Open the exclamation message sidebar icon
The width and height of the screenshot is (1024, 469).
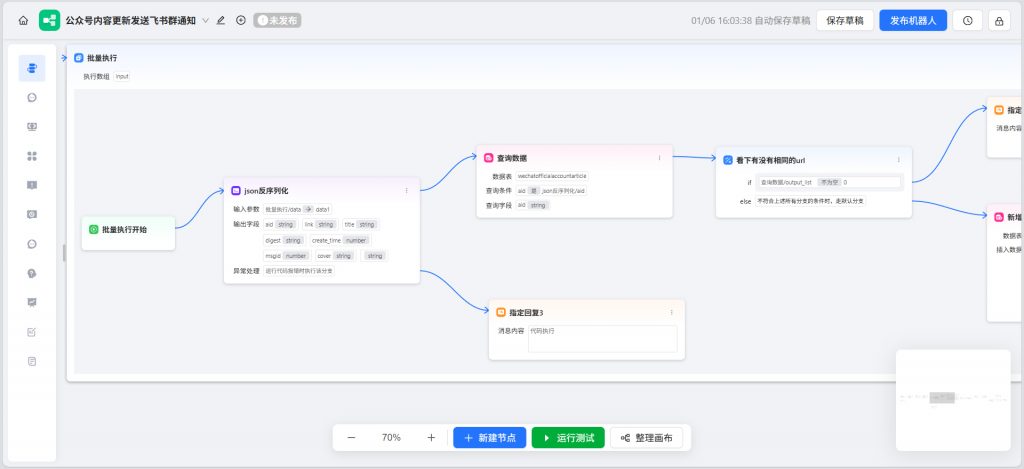tap(32, 185)
